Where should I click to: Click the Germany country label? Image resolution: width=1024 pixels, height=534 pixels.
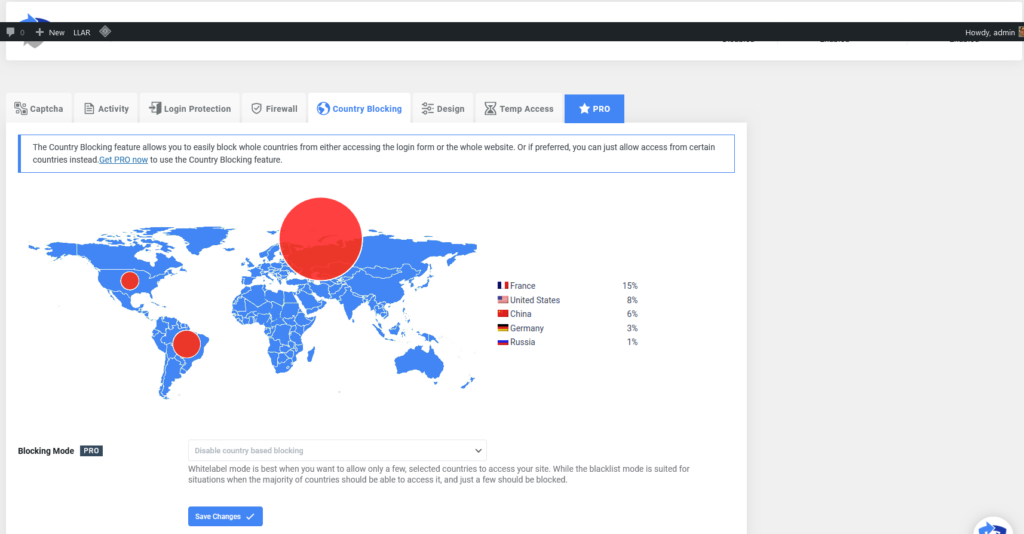coord(527,328)
